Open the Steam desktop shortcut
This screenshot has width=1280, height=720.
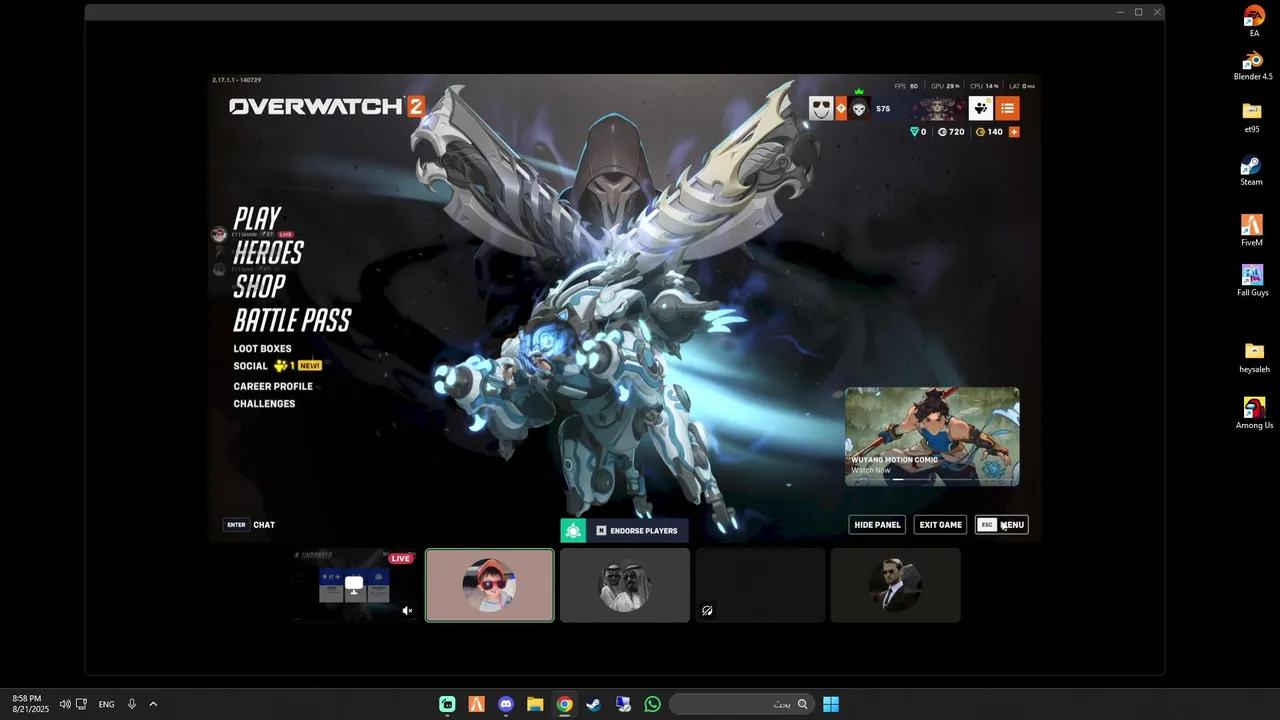click(x=1251, y=171)
